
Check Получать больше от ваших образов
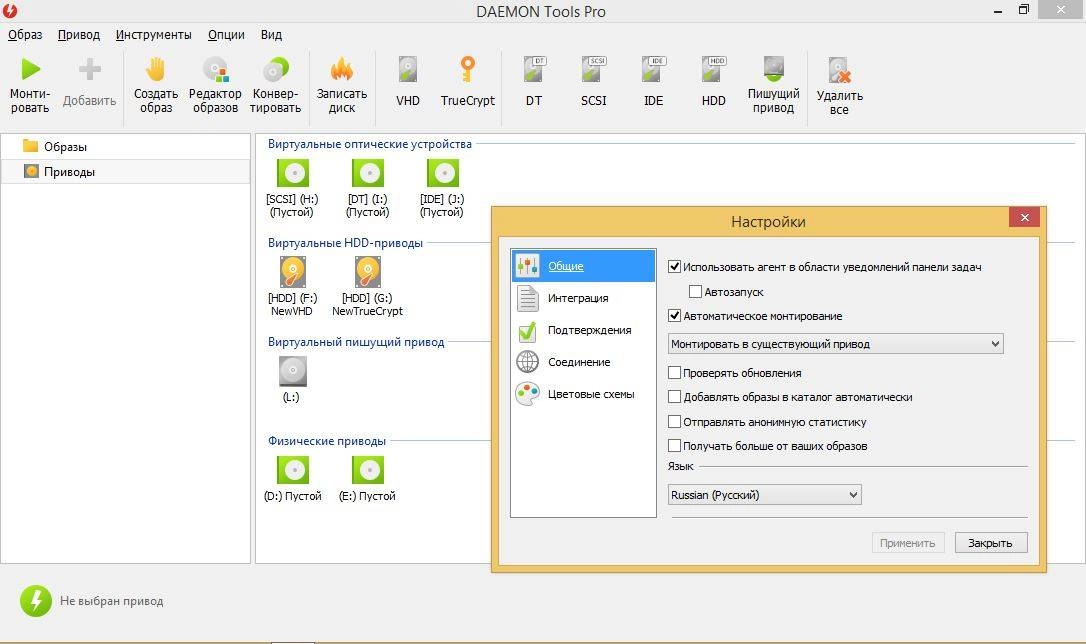[675, 446]
